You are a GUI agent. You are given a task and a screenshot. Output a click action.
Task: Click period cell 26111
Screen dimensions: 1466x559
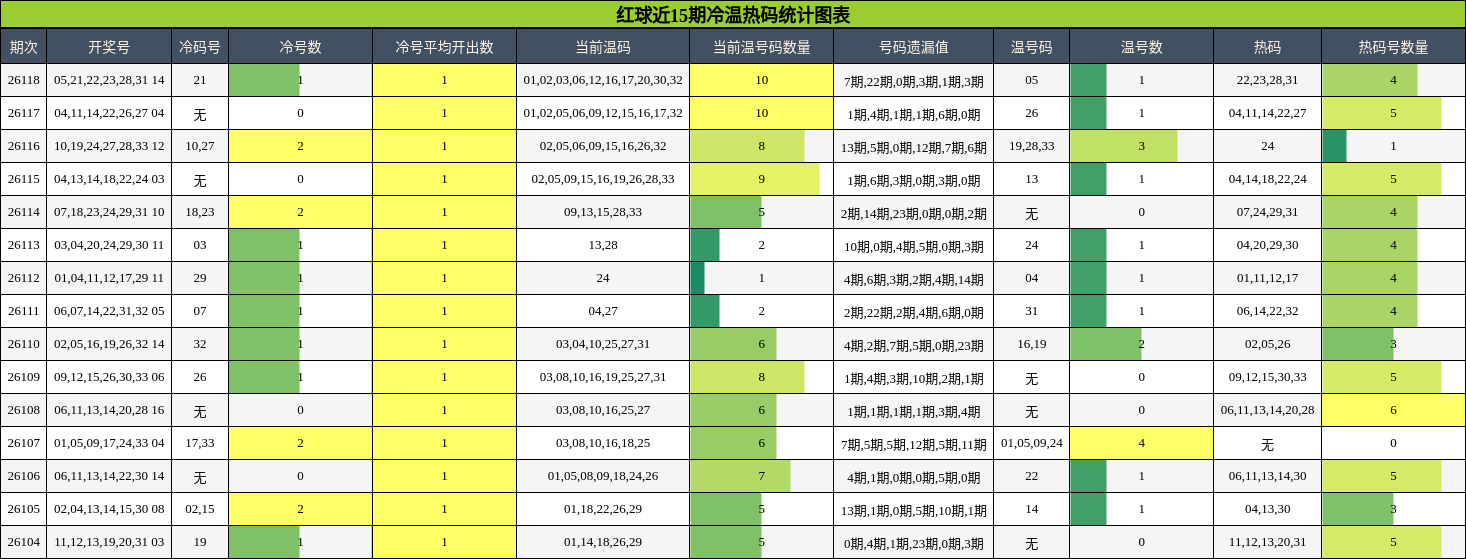(x=23, y=311)
